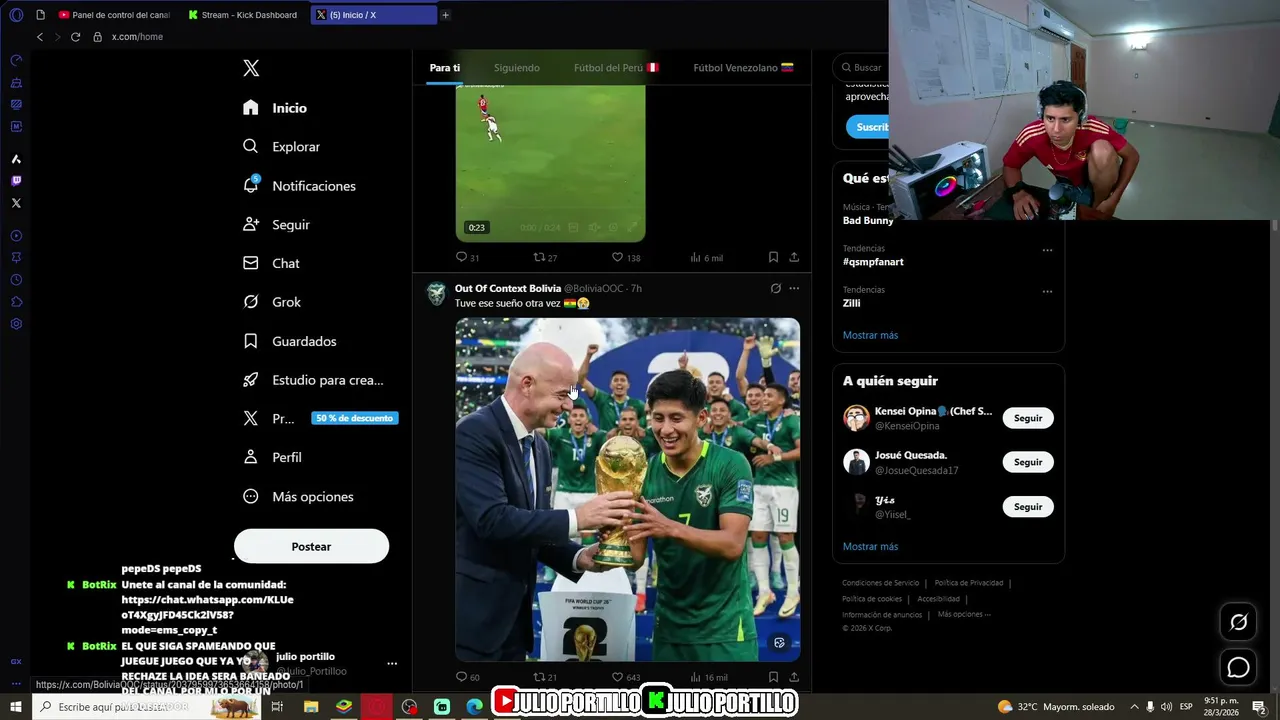Screen dimensions: 1280x720
Task: Like the BoliviaOOC post with 643 likes
Action: click(x=626, y=677)
